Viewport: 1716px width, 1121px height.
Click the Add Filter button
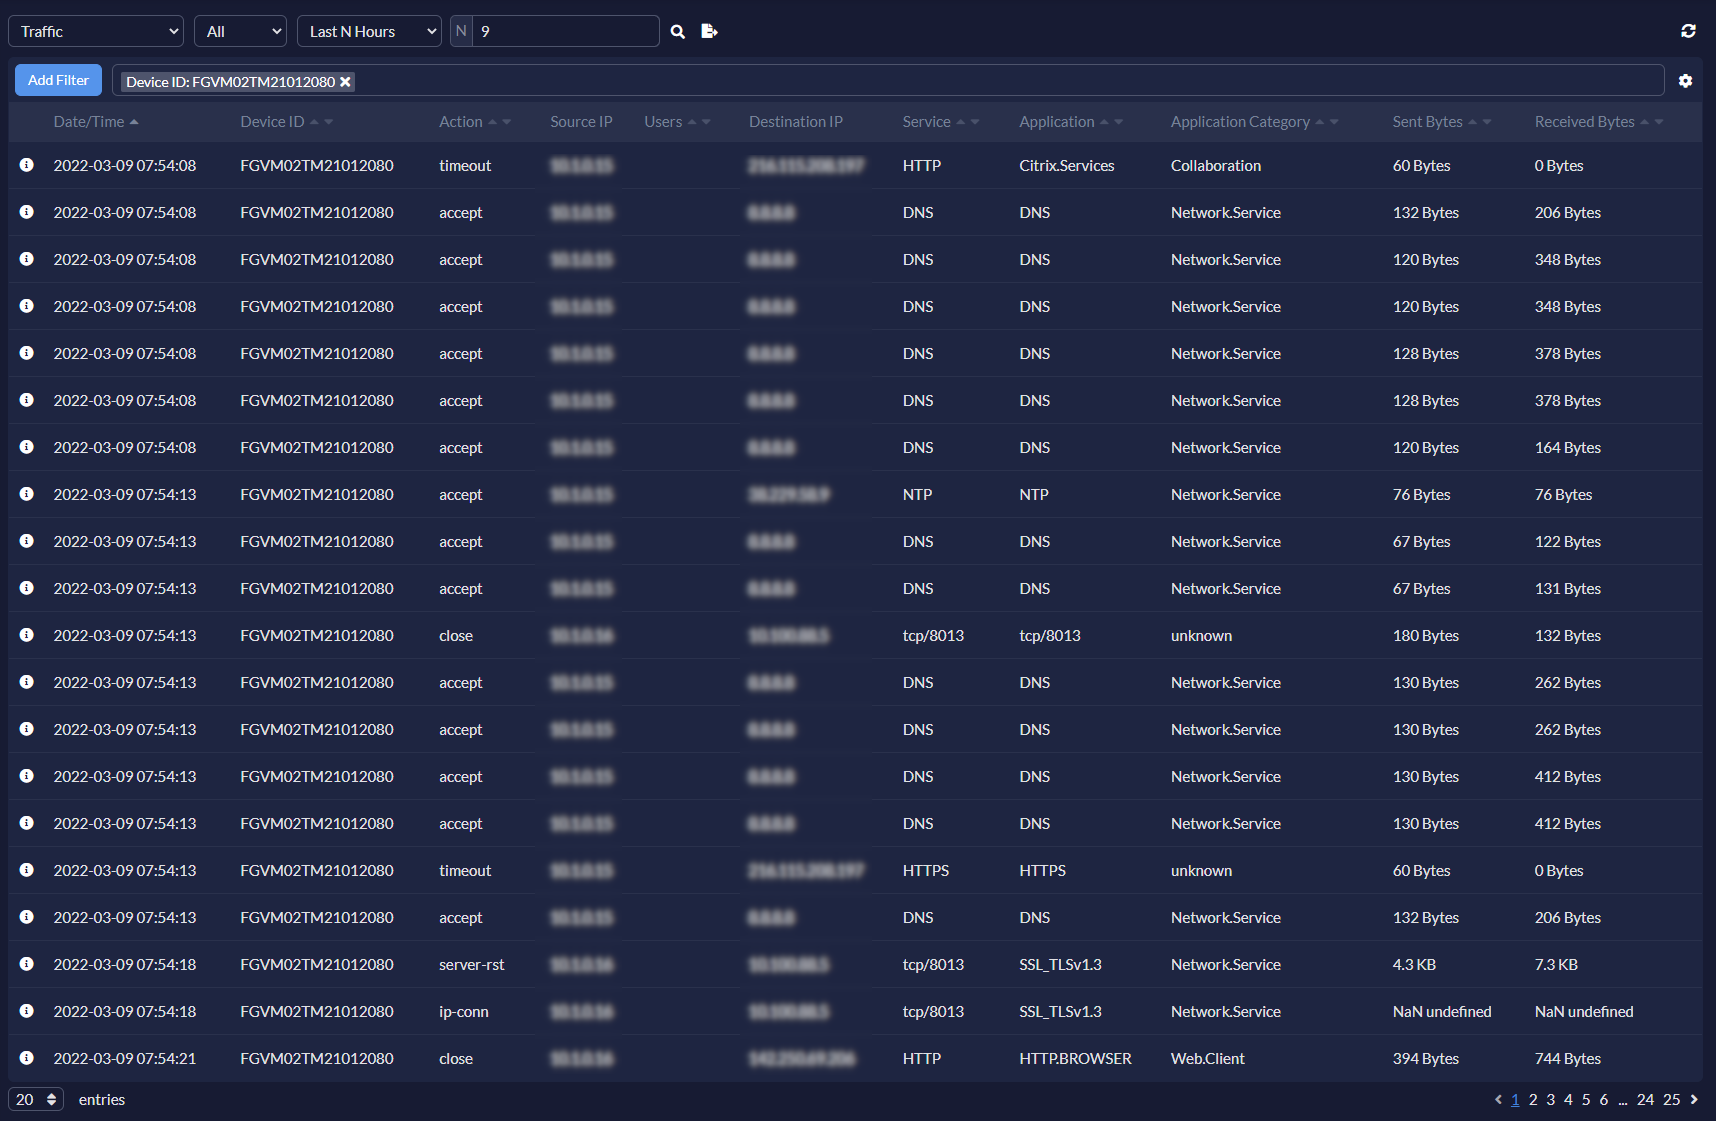pyautogui.click(x=57, y=80)
